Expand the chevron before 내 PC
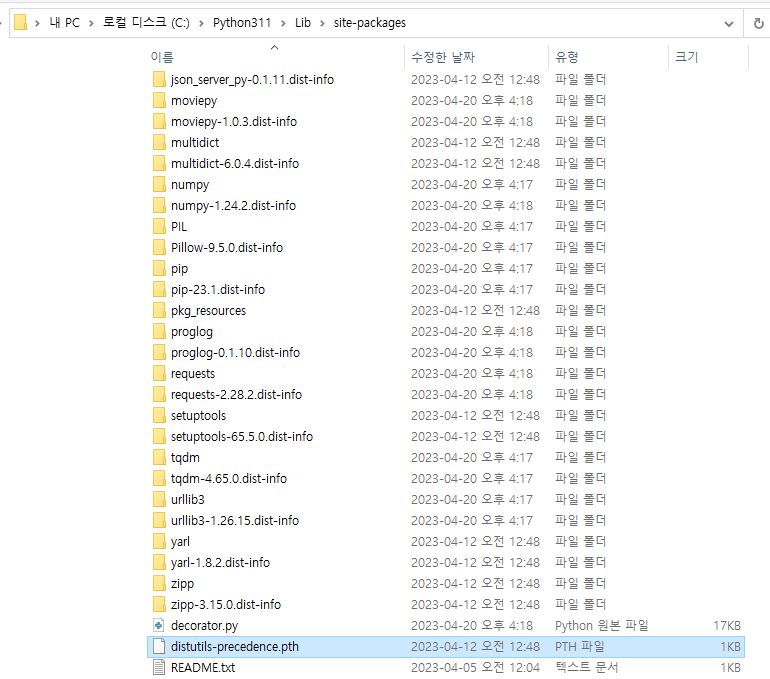 click(37, 24)
